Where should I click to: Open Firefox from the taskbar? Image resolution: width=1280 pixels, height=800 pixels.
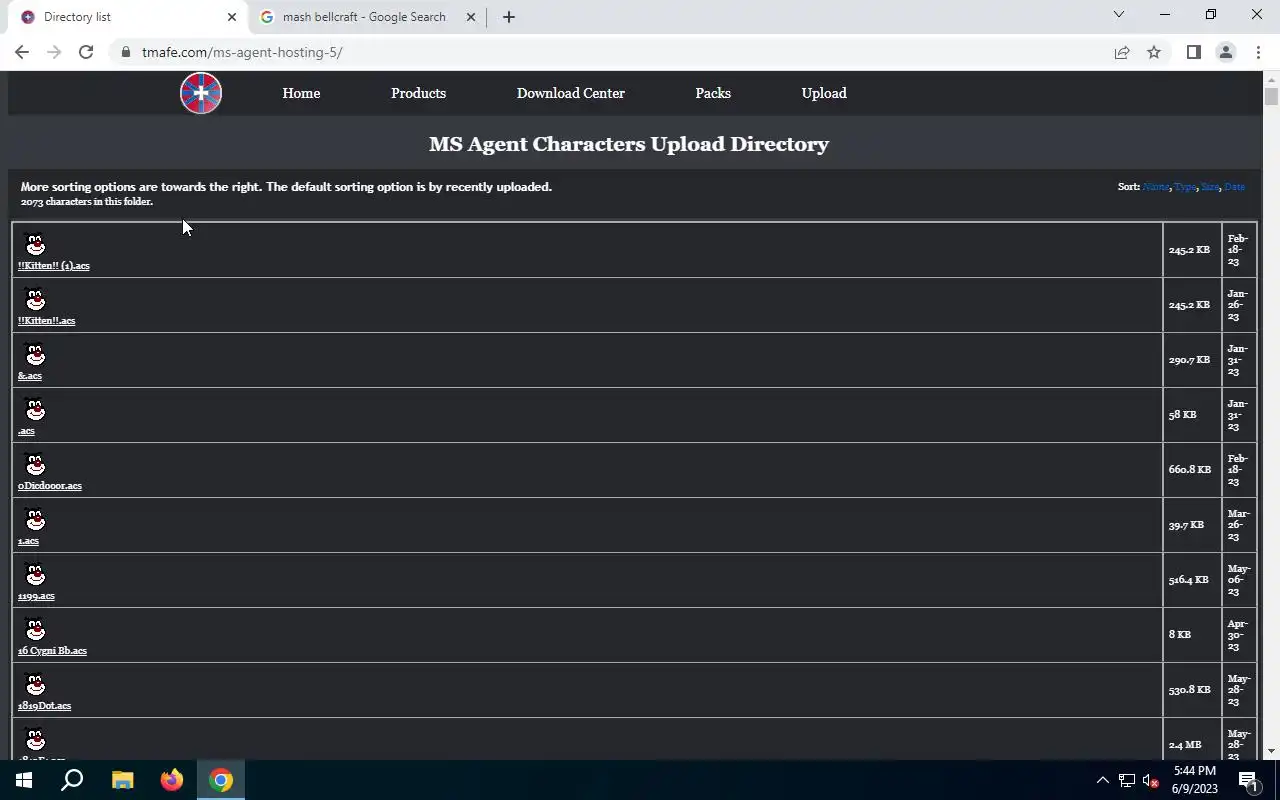(x=172, y=780)
